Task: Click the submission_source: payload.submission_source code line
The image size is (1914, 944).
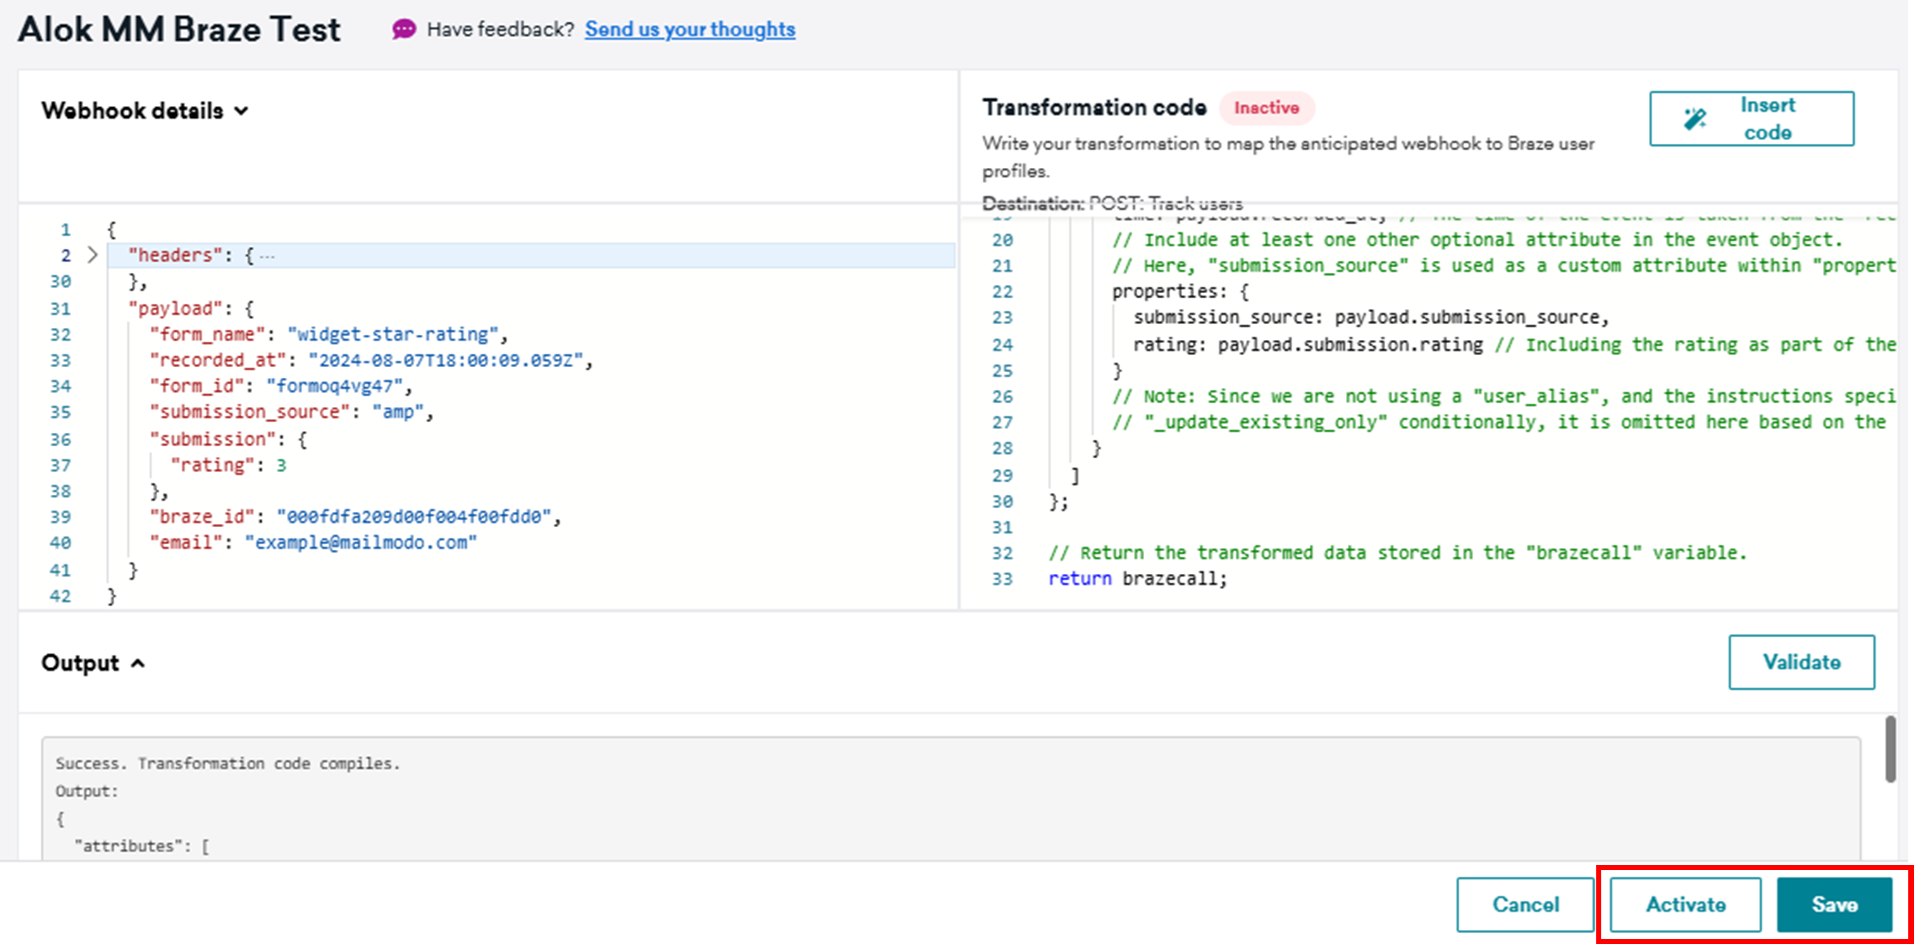Action: [x=1371, y=317]
